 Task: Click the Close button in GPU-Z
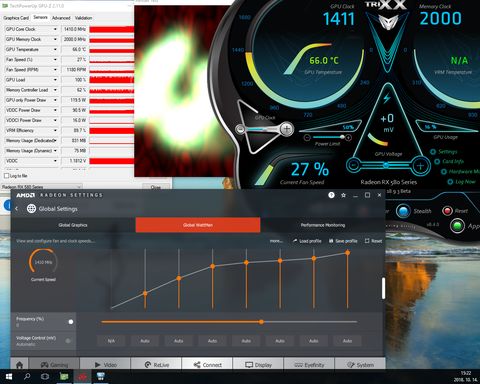point(155,187)
